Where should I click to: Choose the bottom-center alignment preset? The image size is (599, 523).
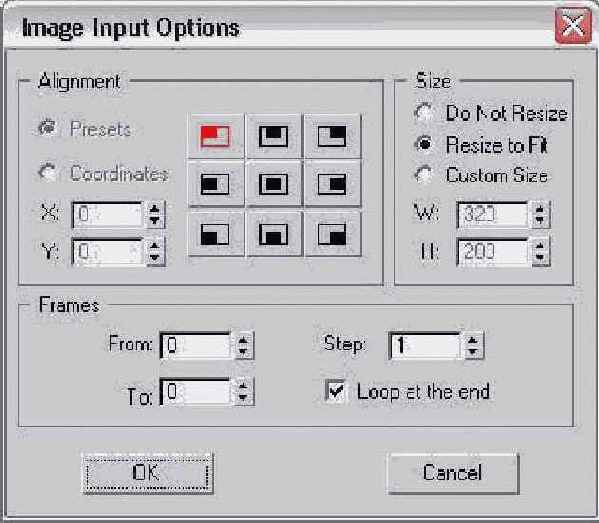pos(274,233)
